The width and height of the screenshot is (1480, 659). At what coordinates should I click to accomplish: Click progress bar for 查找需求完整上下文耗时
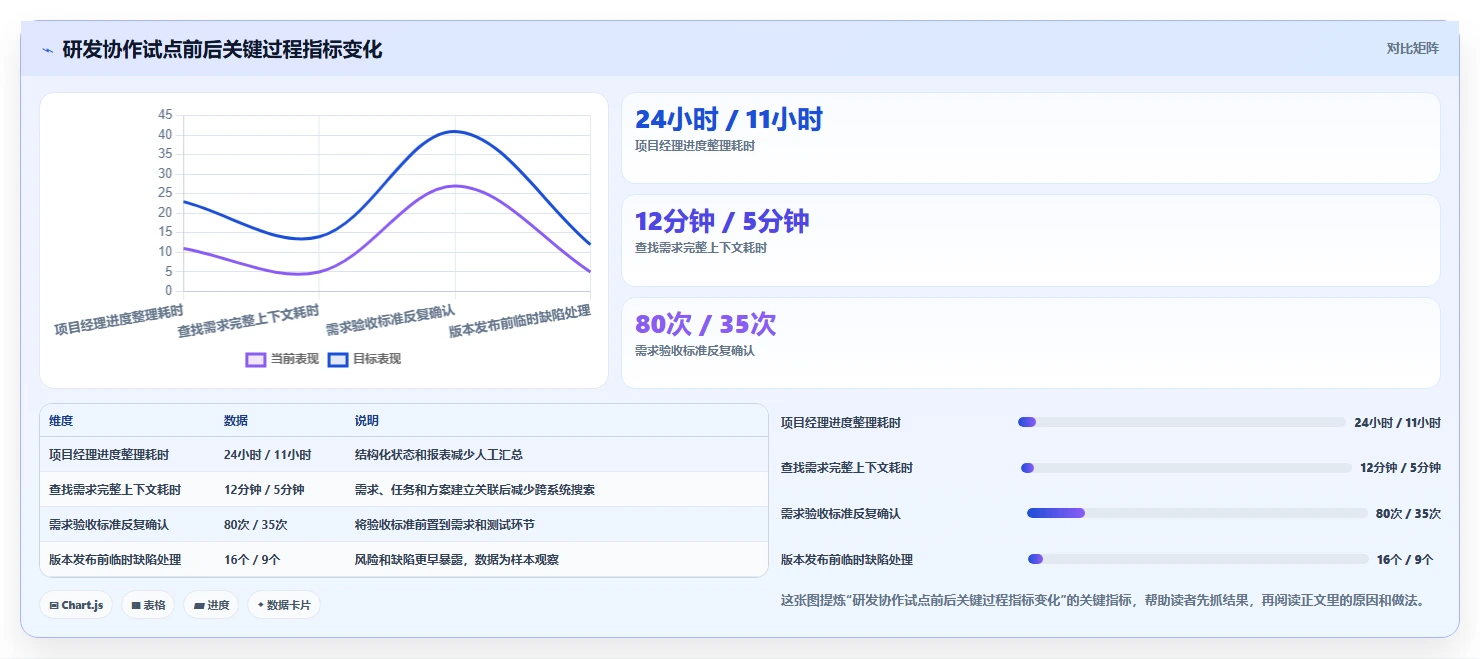[1186, 468]
